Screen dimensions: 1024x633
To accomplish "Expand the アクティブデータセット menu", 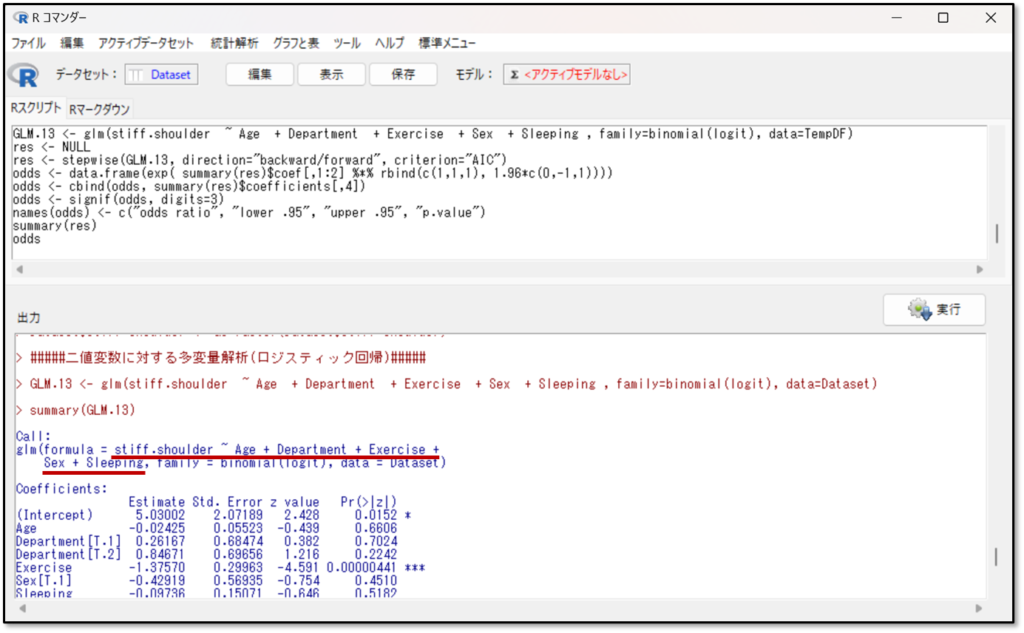I will (x=146, y=44).
